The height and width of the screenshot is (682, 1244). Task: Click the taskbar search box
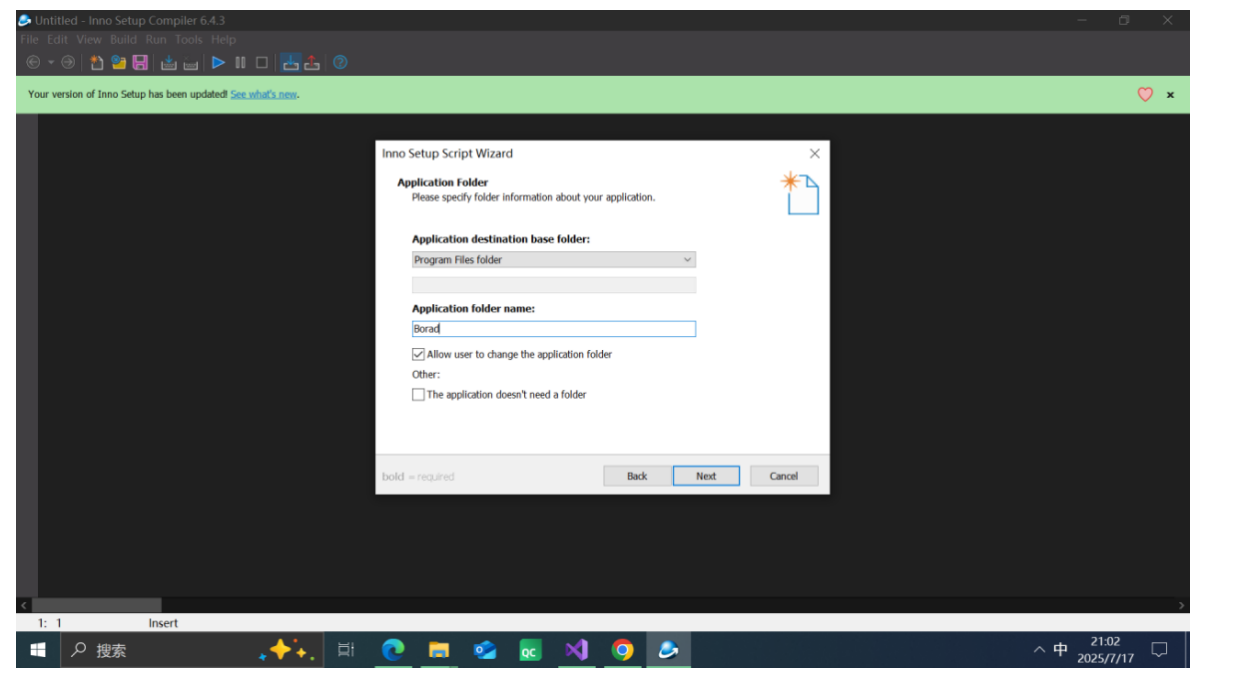192,650
